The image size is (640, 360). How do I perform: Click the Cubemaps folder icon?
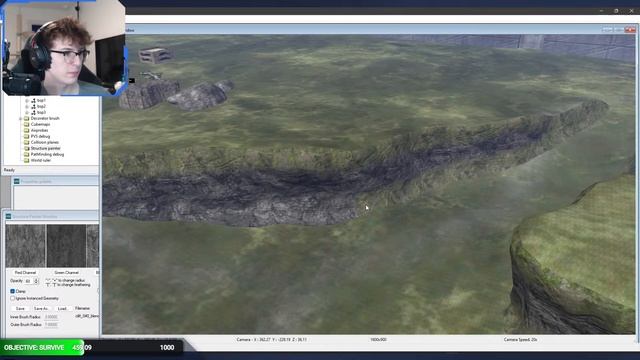[x=27, y=124]
